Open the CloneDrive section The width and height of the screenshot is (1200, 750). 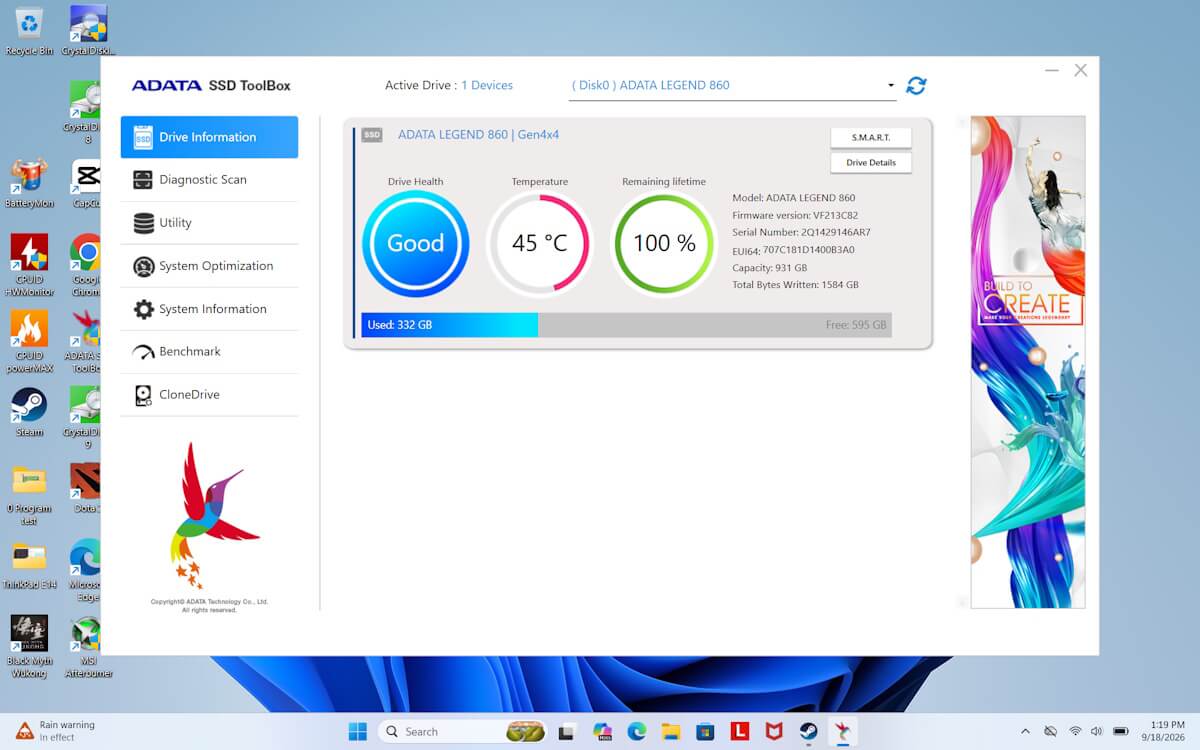pyautogui.click(x=209, y=395)
